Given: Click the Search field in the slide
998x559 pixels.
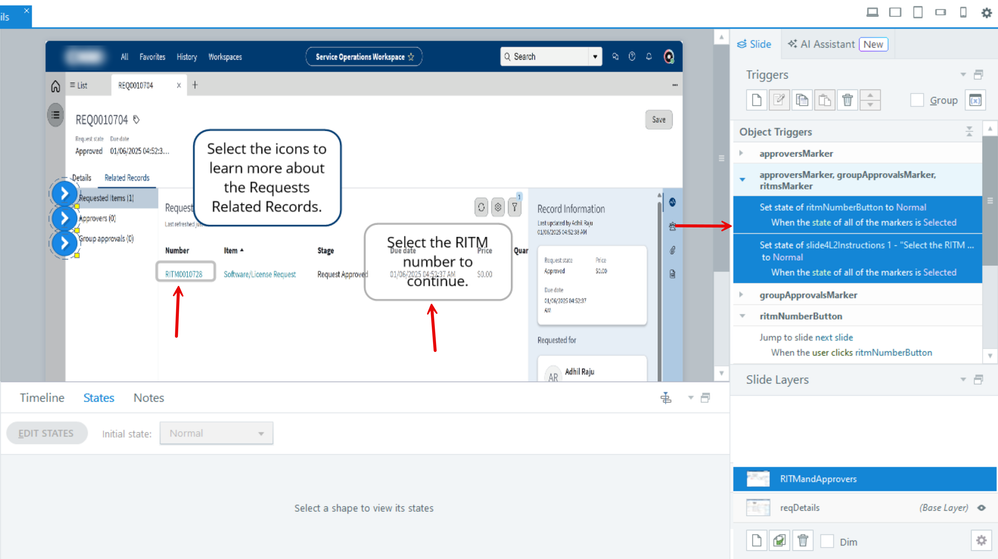Looking at the screenshot, I should tap(545, 57).
